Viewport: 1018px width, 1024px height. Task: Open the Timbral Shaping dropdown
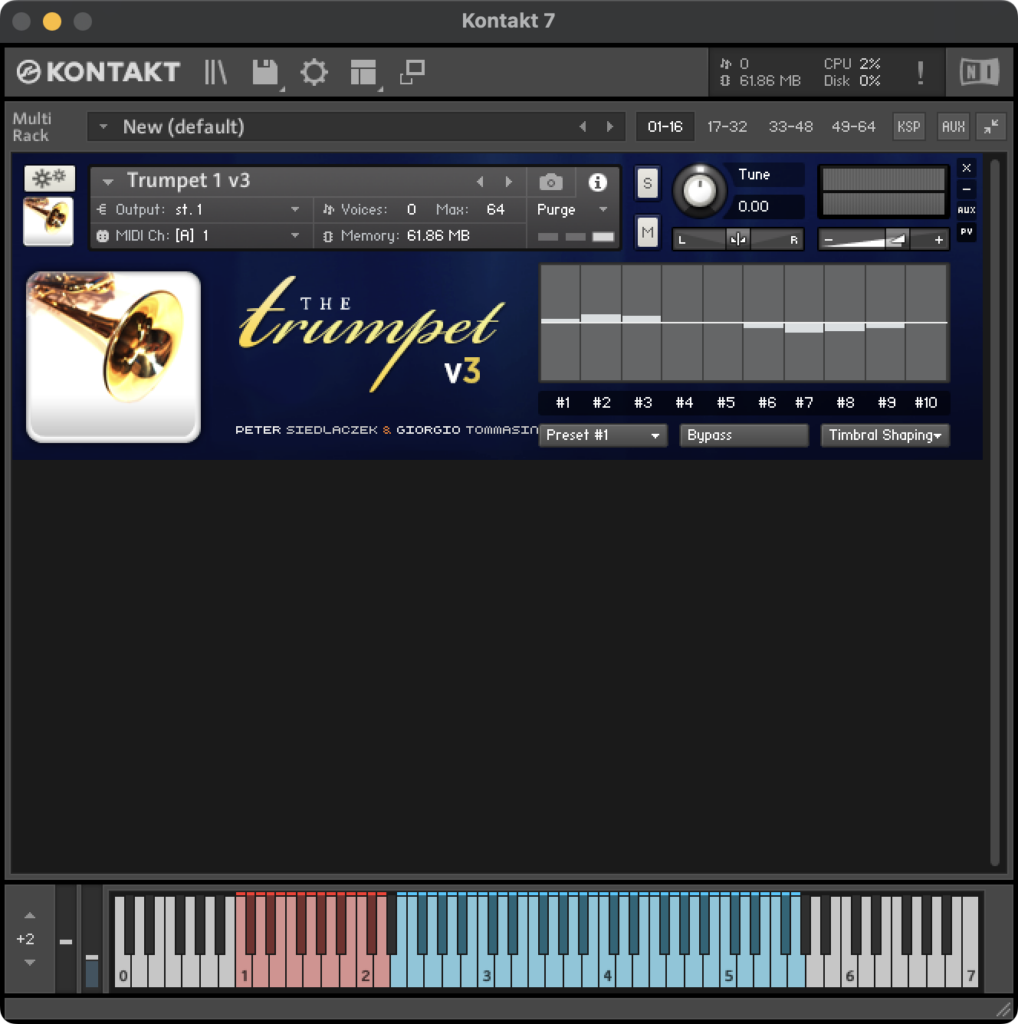click(885, 435)
